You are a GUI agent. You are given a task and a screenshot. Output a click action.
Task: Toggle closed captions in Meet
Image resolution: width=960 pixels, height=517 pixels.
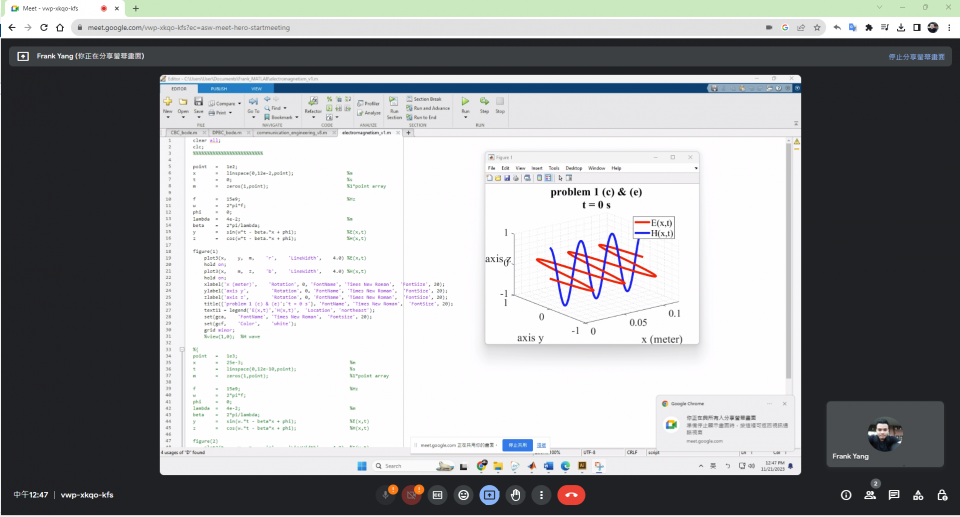point(437,495)
